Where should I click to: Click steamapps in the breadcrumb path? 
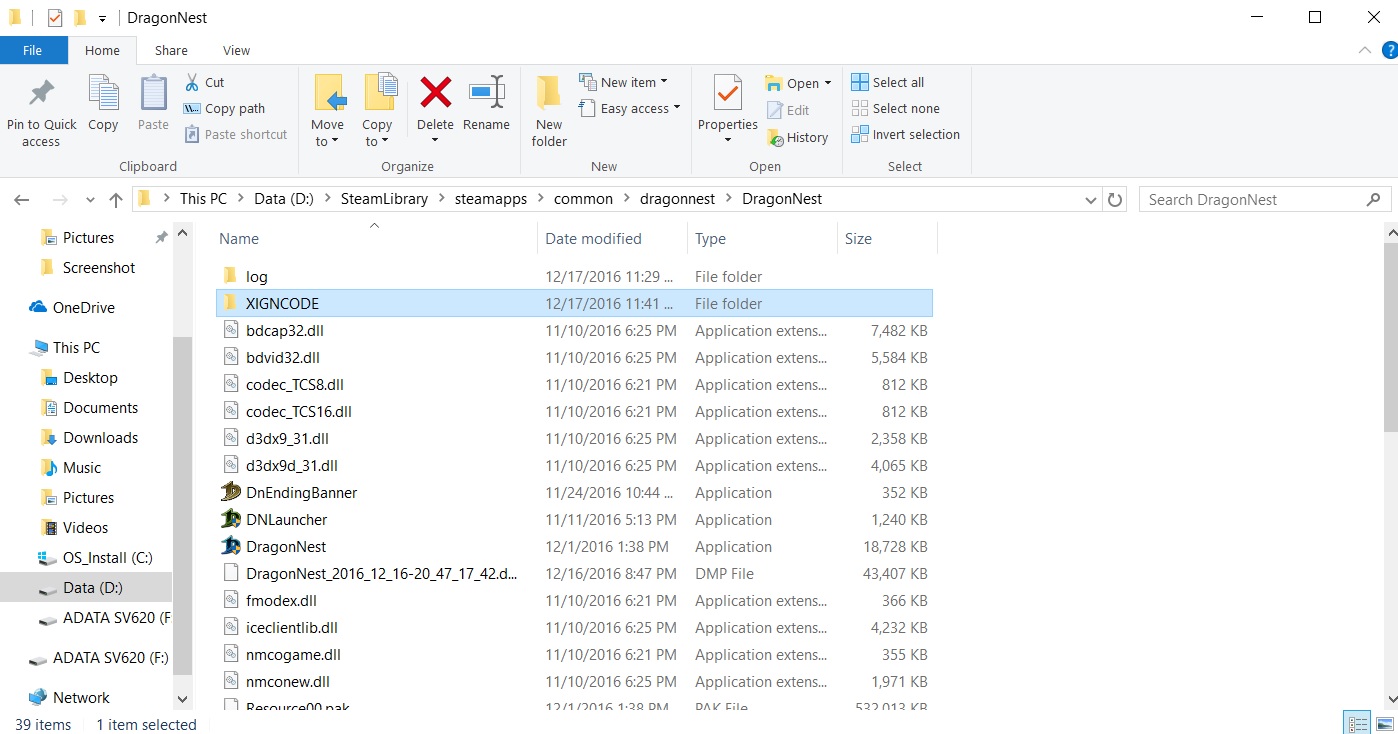491,198
